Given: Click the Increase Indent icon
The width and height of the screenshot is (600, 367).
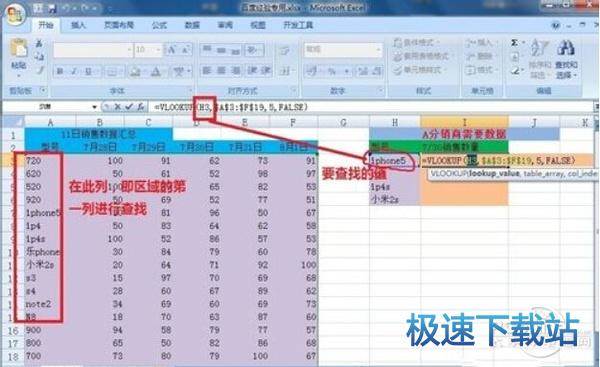Looking at the screenshot, I should pyautogui.click(x=266, y=71).
